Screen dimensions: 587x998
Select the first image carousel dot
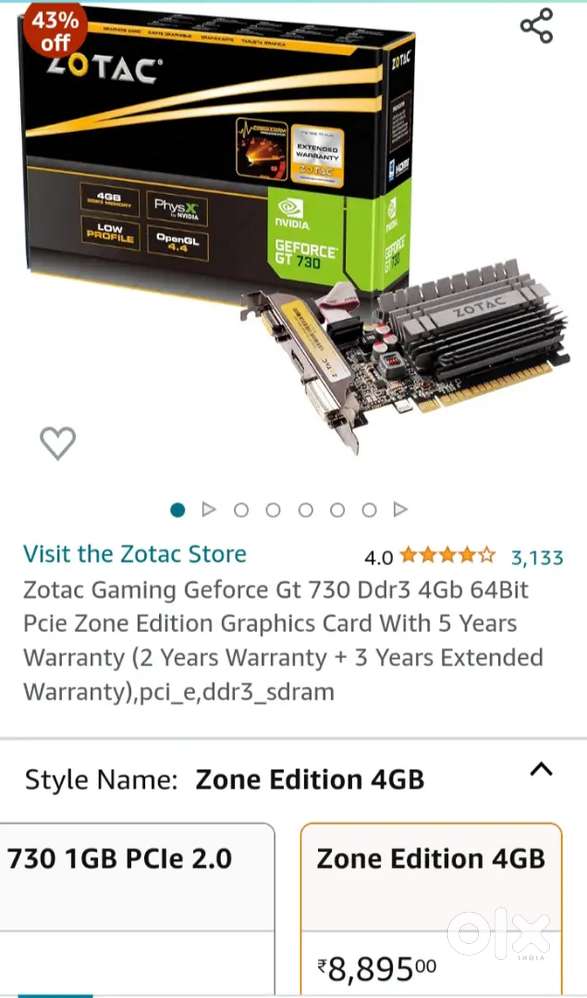click(178, 510)
